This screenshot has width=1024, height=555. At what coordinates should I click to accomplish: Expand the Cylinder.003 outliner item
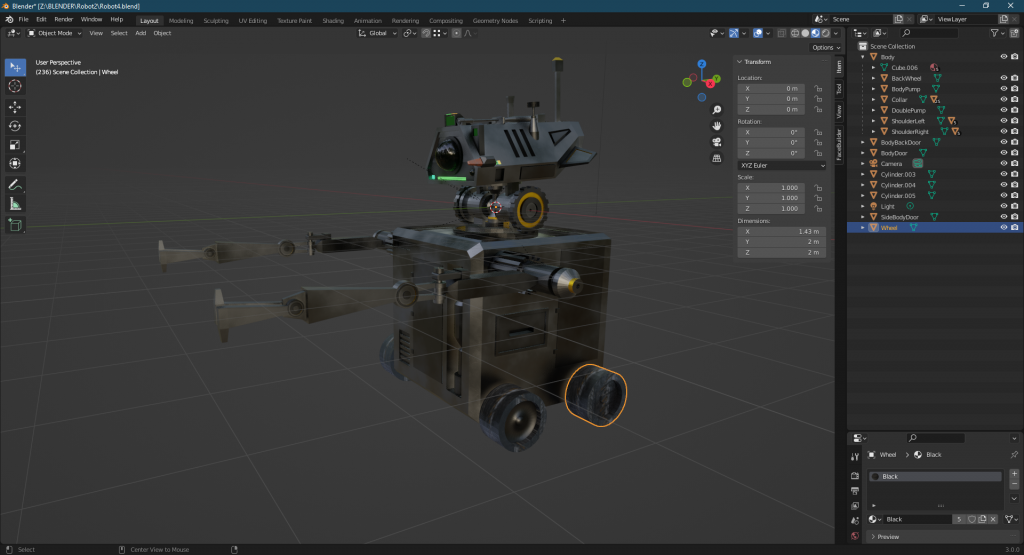pyautogui.click(x=863, y=174)
